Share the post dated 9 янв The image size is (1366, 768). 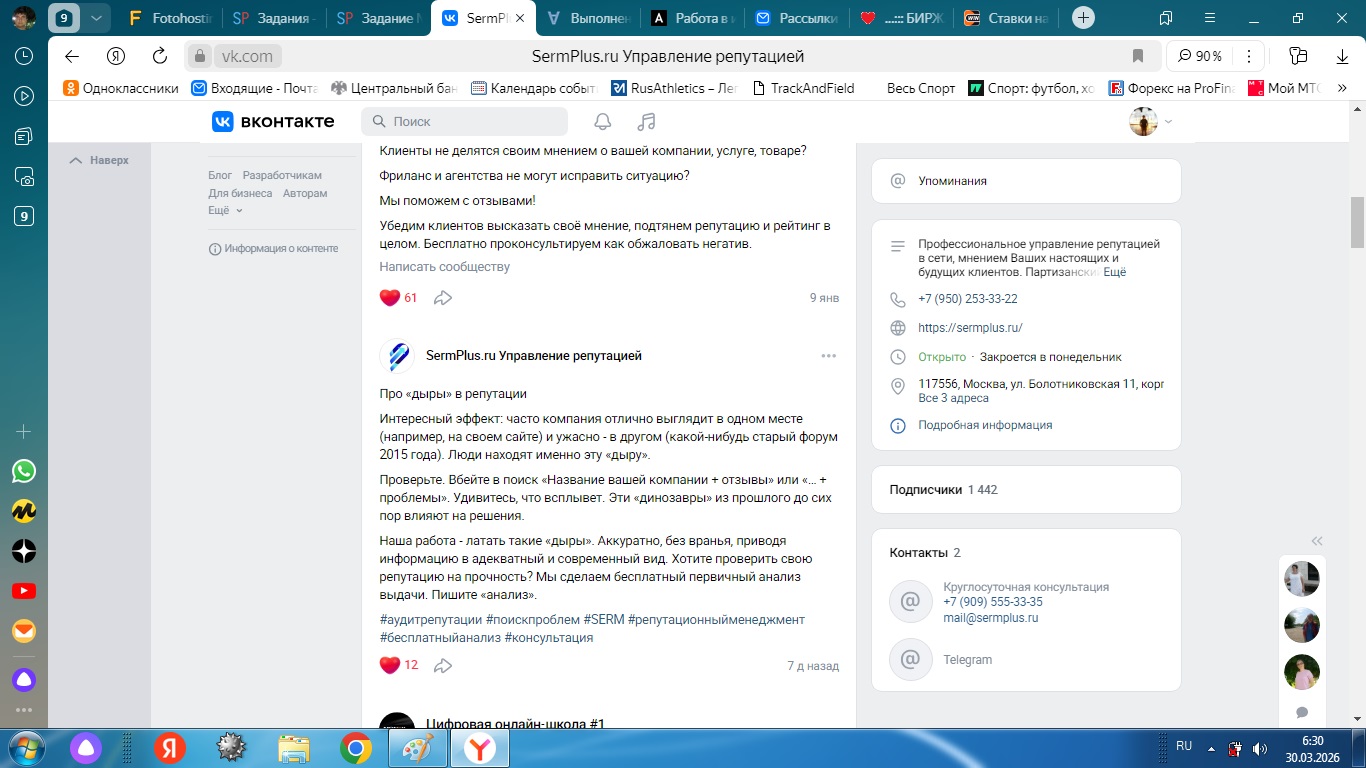click(x=443, y=297)
